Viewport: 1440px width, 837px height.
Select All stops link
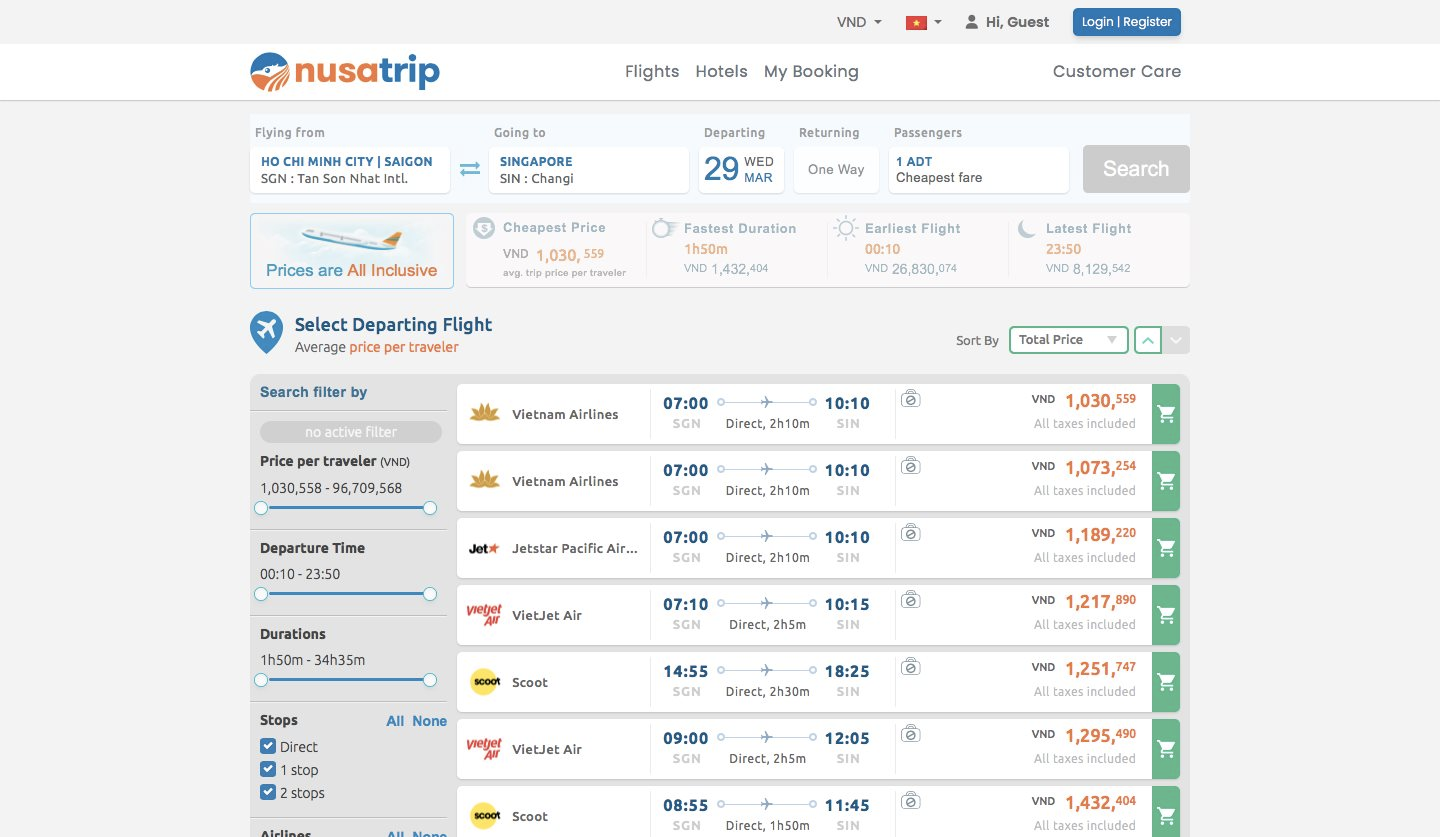[395, 721]
